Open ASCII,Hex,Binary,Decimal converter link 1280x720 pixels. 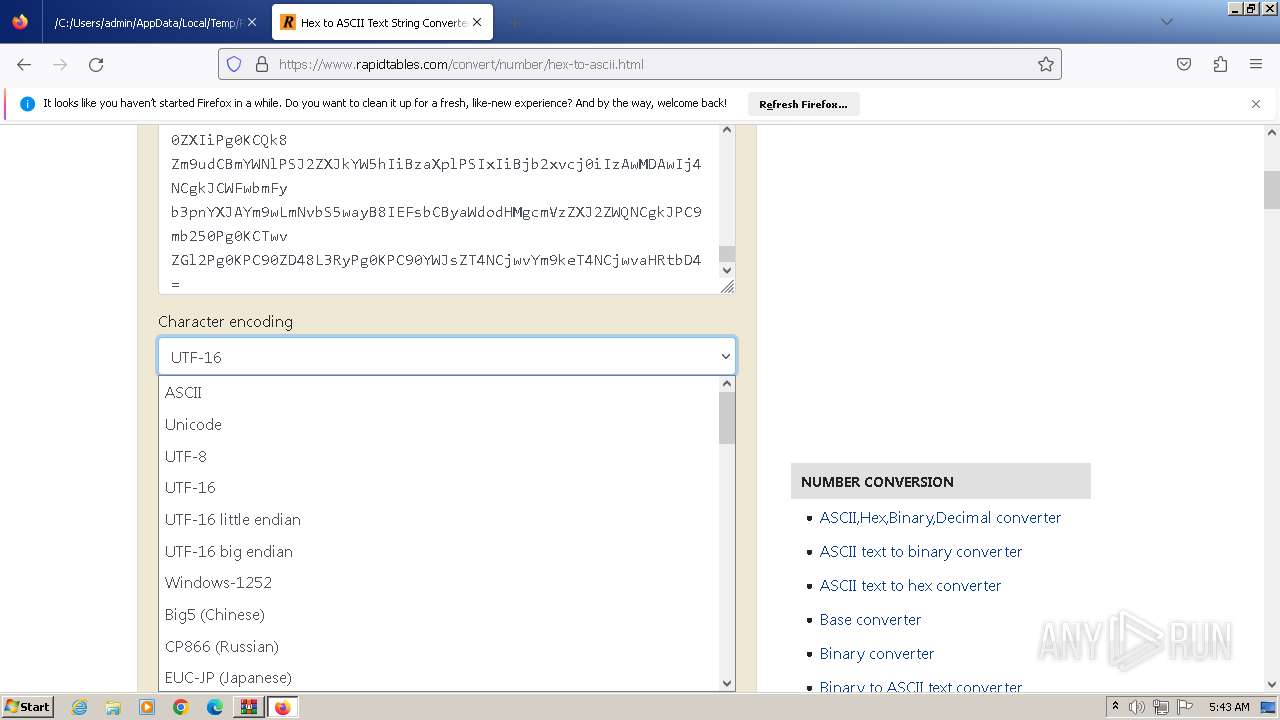[940, 517]
